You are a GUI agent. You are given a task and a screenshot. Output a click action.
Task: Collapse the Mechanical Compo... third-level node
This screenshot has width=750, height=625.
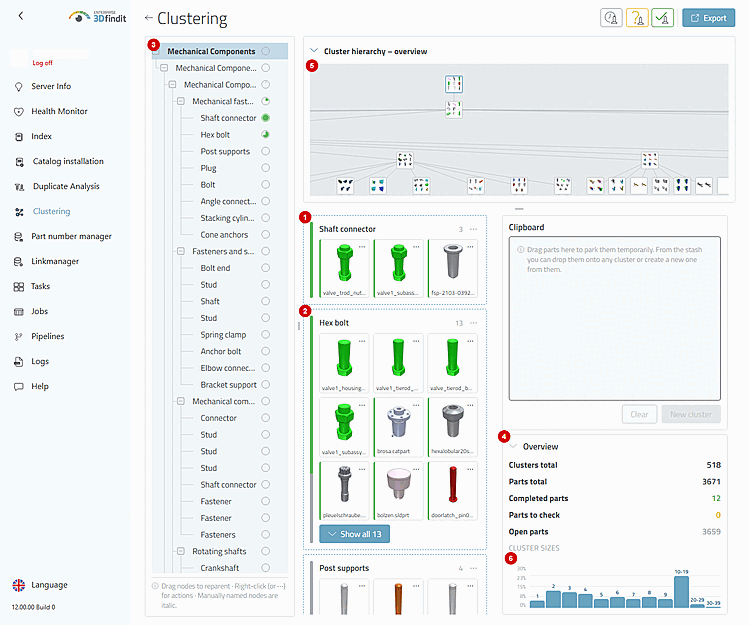pos(173,85)
